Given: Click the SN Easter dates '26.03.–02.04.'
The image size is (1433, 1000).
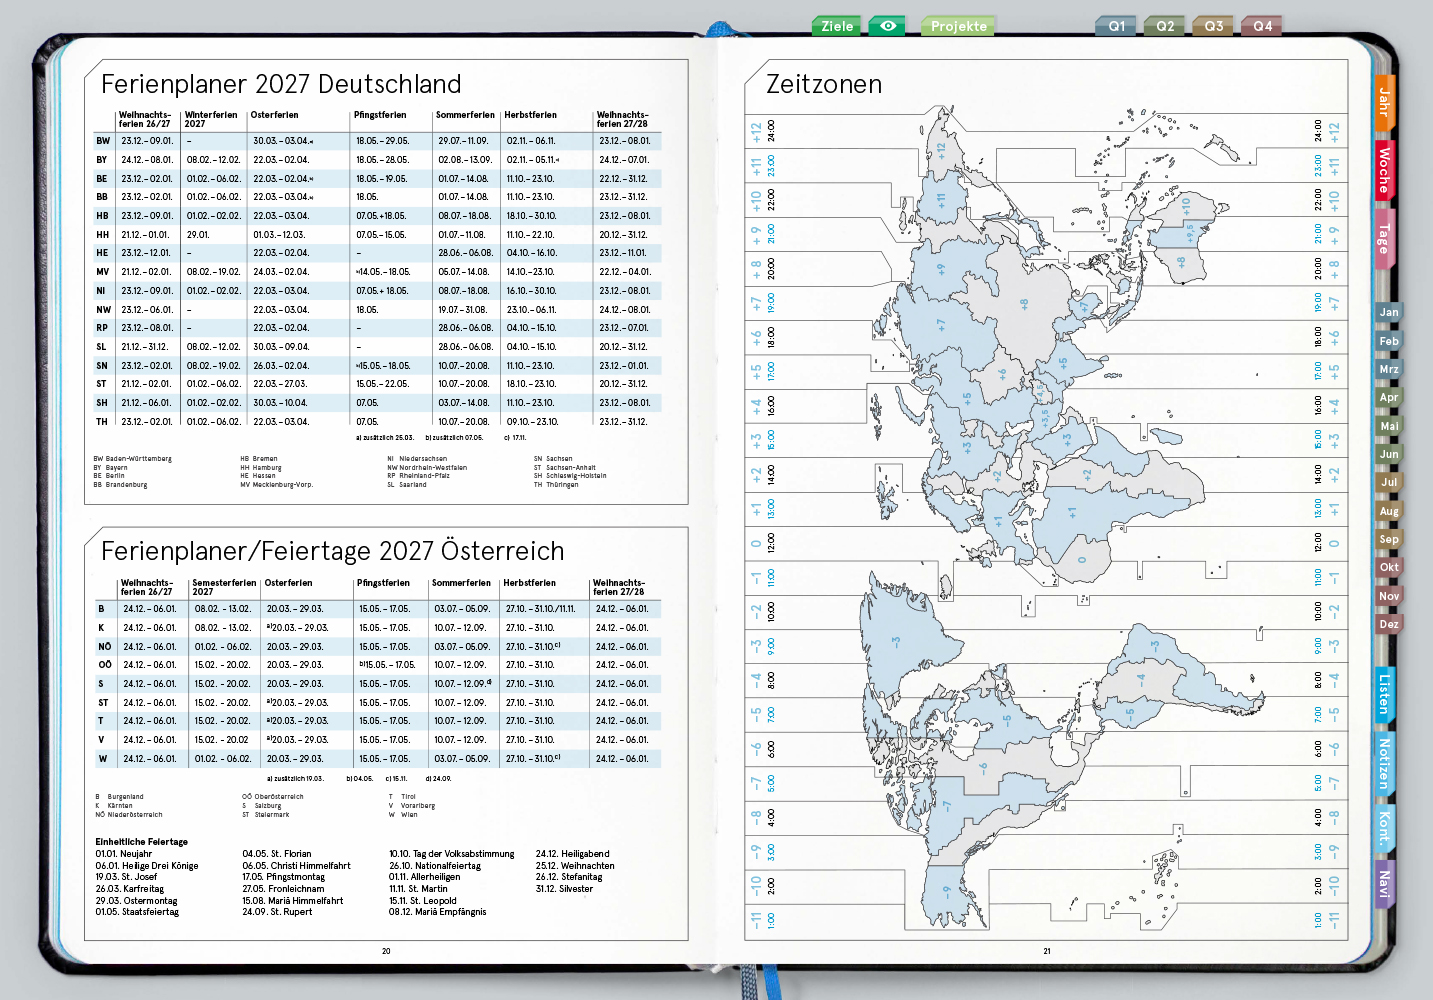Looking at the screenshot, I should 281,366.
